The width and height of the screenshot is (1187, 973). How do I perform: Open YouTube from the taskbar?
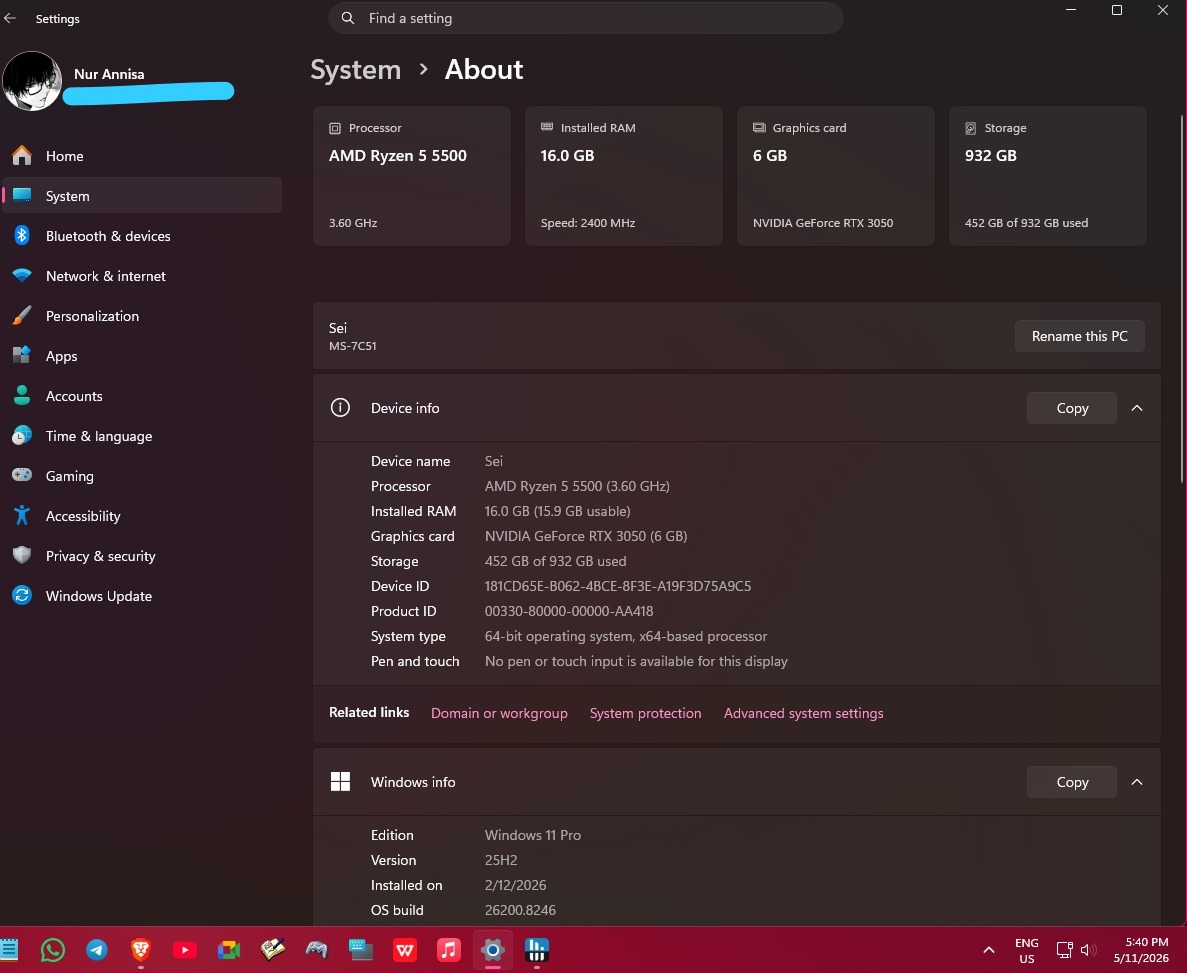point(185,950)
